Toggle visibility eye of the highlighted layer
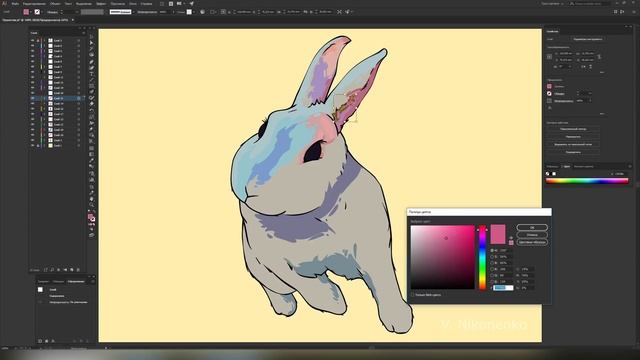The width and height of the screenshot is (640, 360). coord(33,98)
